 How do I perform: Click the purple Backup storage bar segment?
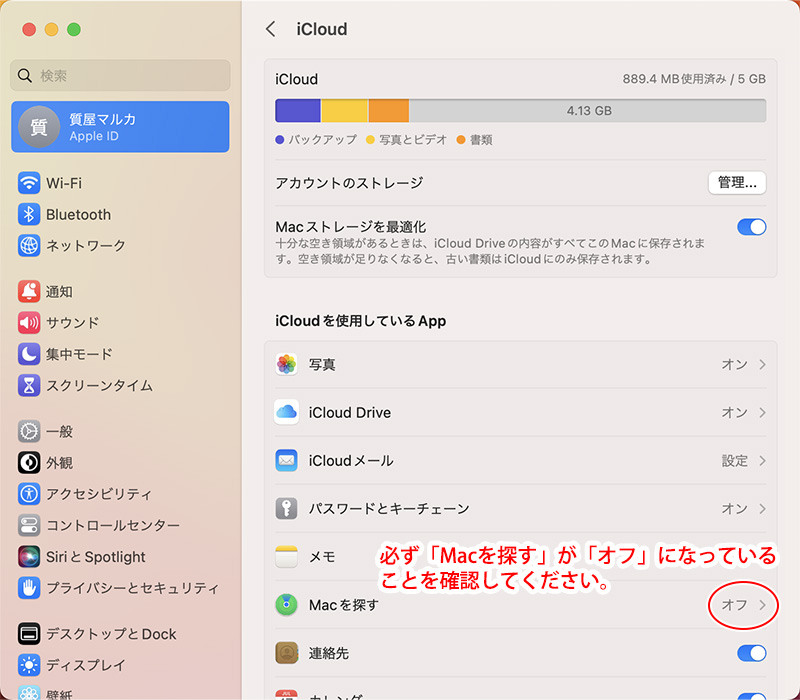298,110
